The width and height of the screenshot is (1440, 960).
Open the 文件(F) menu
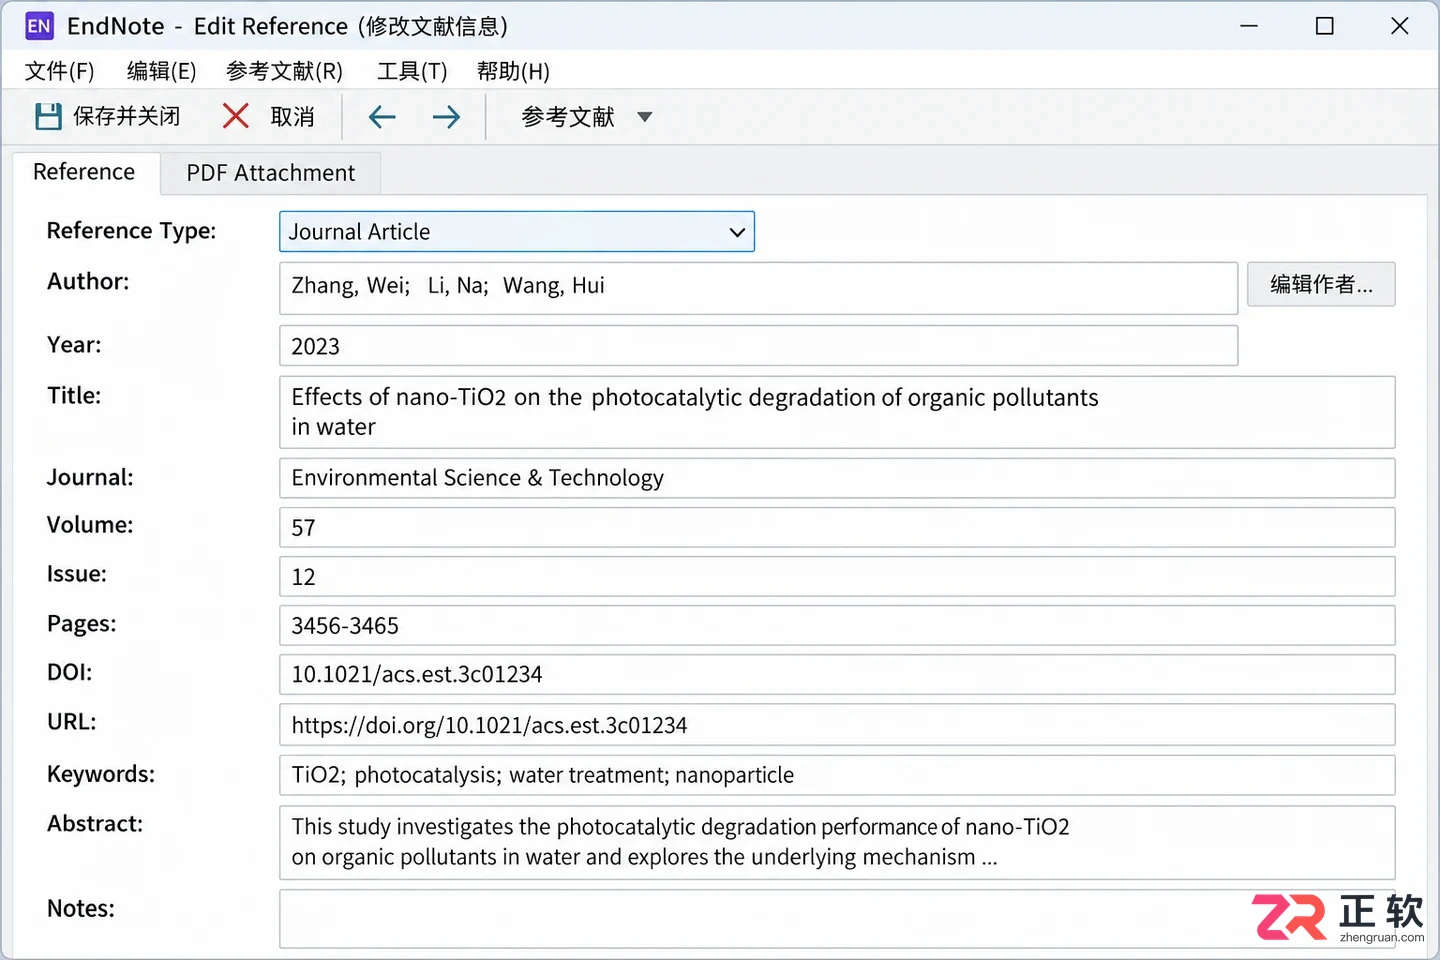click(60, 71)
